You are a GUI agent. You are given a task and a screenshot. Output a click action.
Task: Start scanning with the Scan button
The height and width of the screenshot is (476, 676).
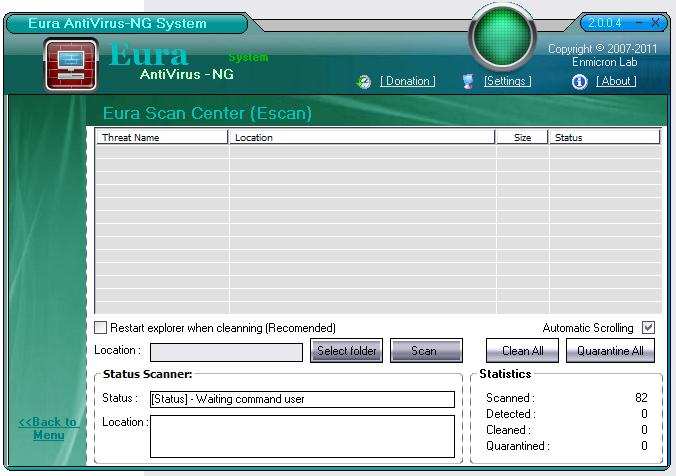[426, 351]
